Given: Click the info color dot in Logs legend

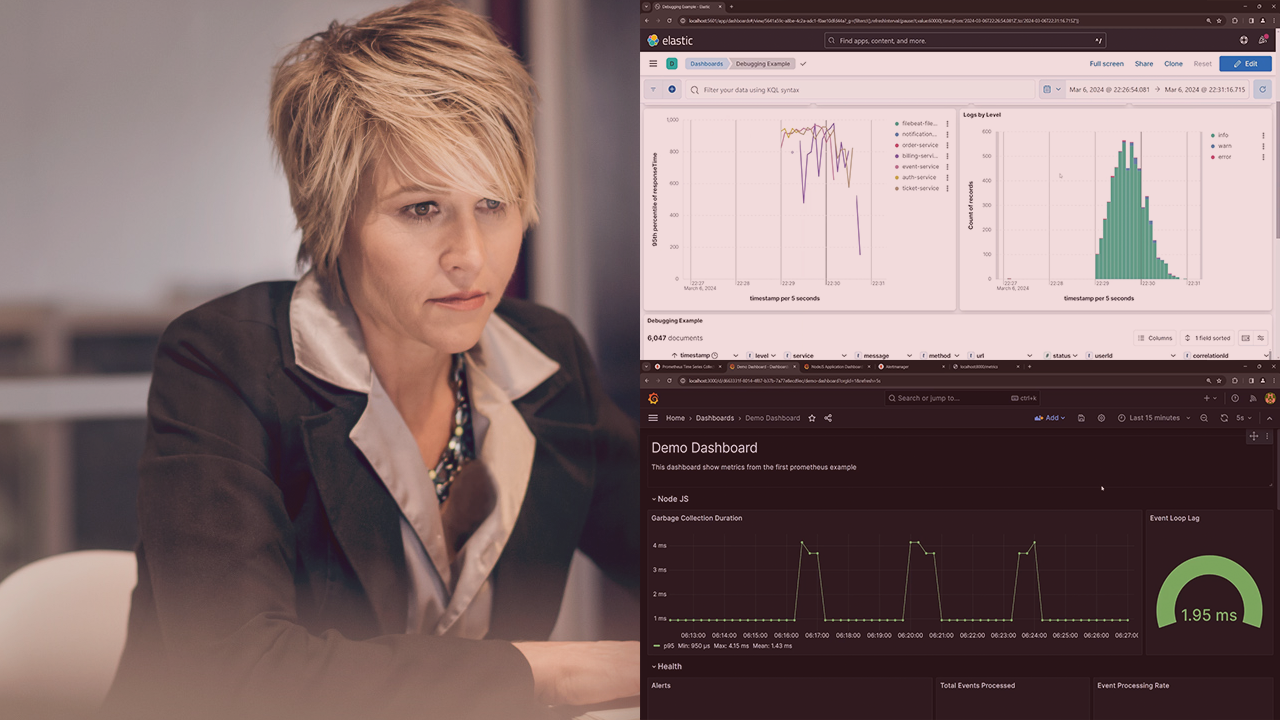Looking at the screenshot, I should pos(1213,135).
